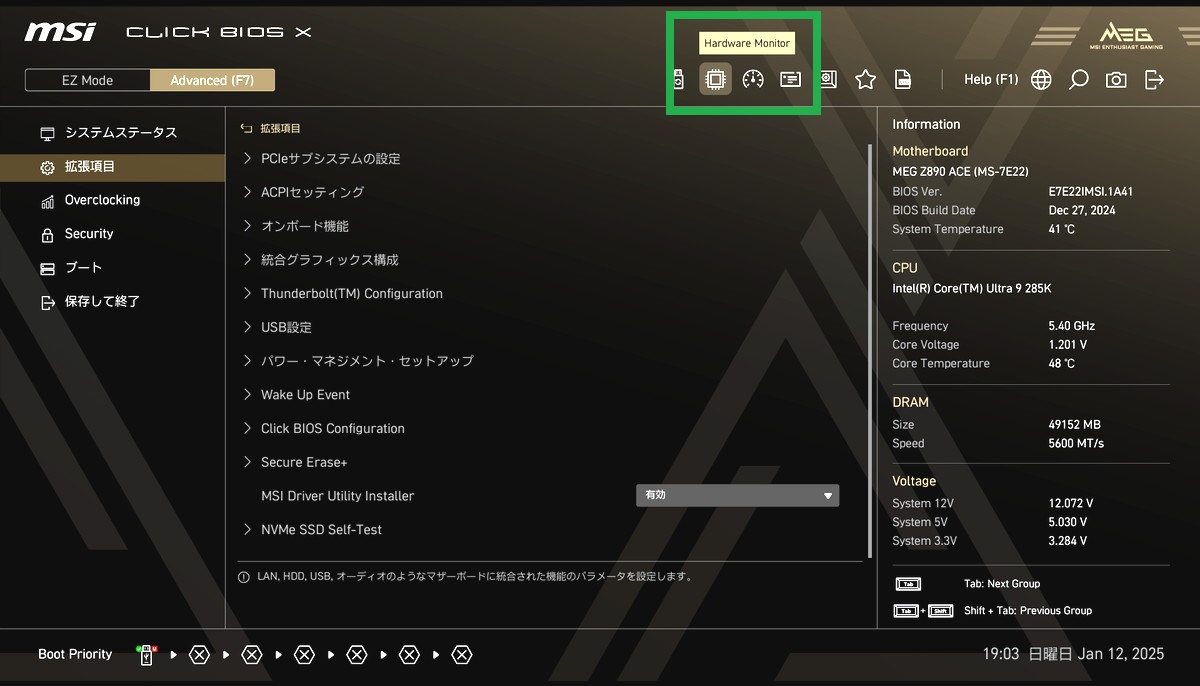Screen dimensions: 1200x686
Task: Click the System 5V value 5.030 V
Action: coord(1068,522)
